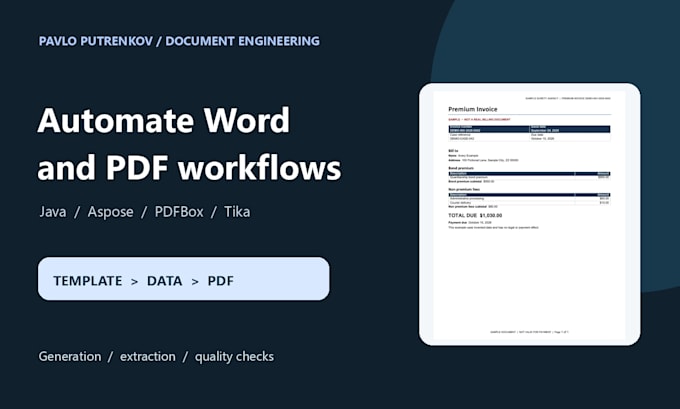The width and height of the screenshot is (680, 409).
Task: Click 'TEMPLATE' in the light blue pill
Action: [x=88, y=281]
